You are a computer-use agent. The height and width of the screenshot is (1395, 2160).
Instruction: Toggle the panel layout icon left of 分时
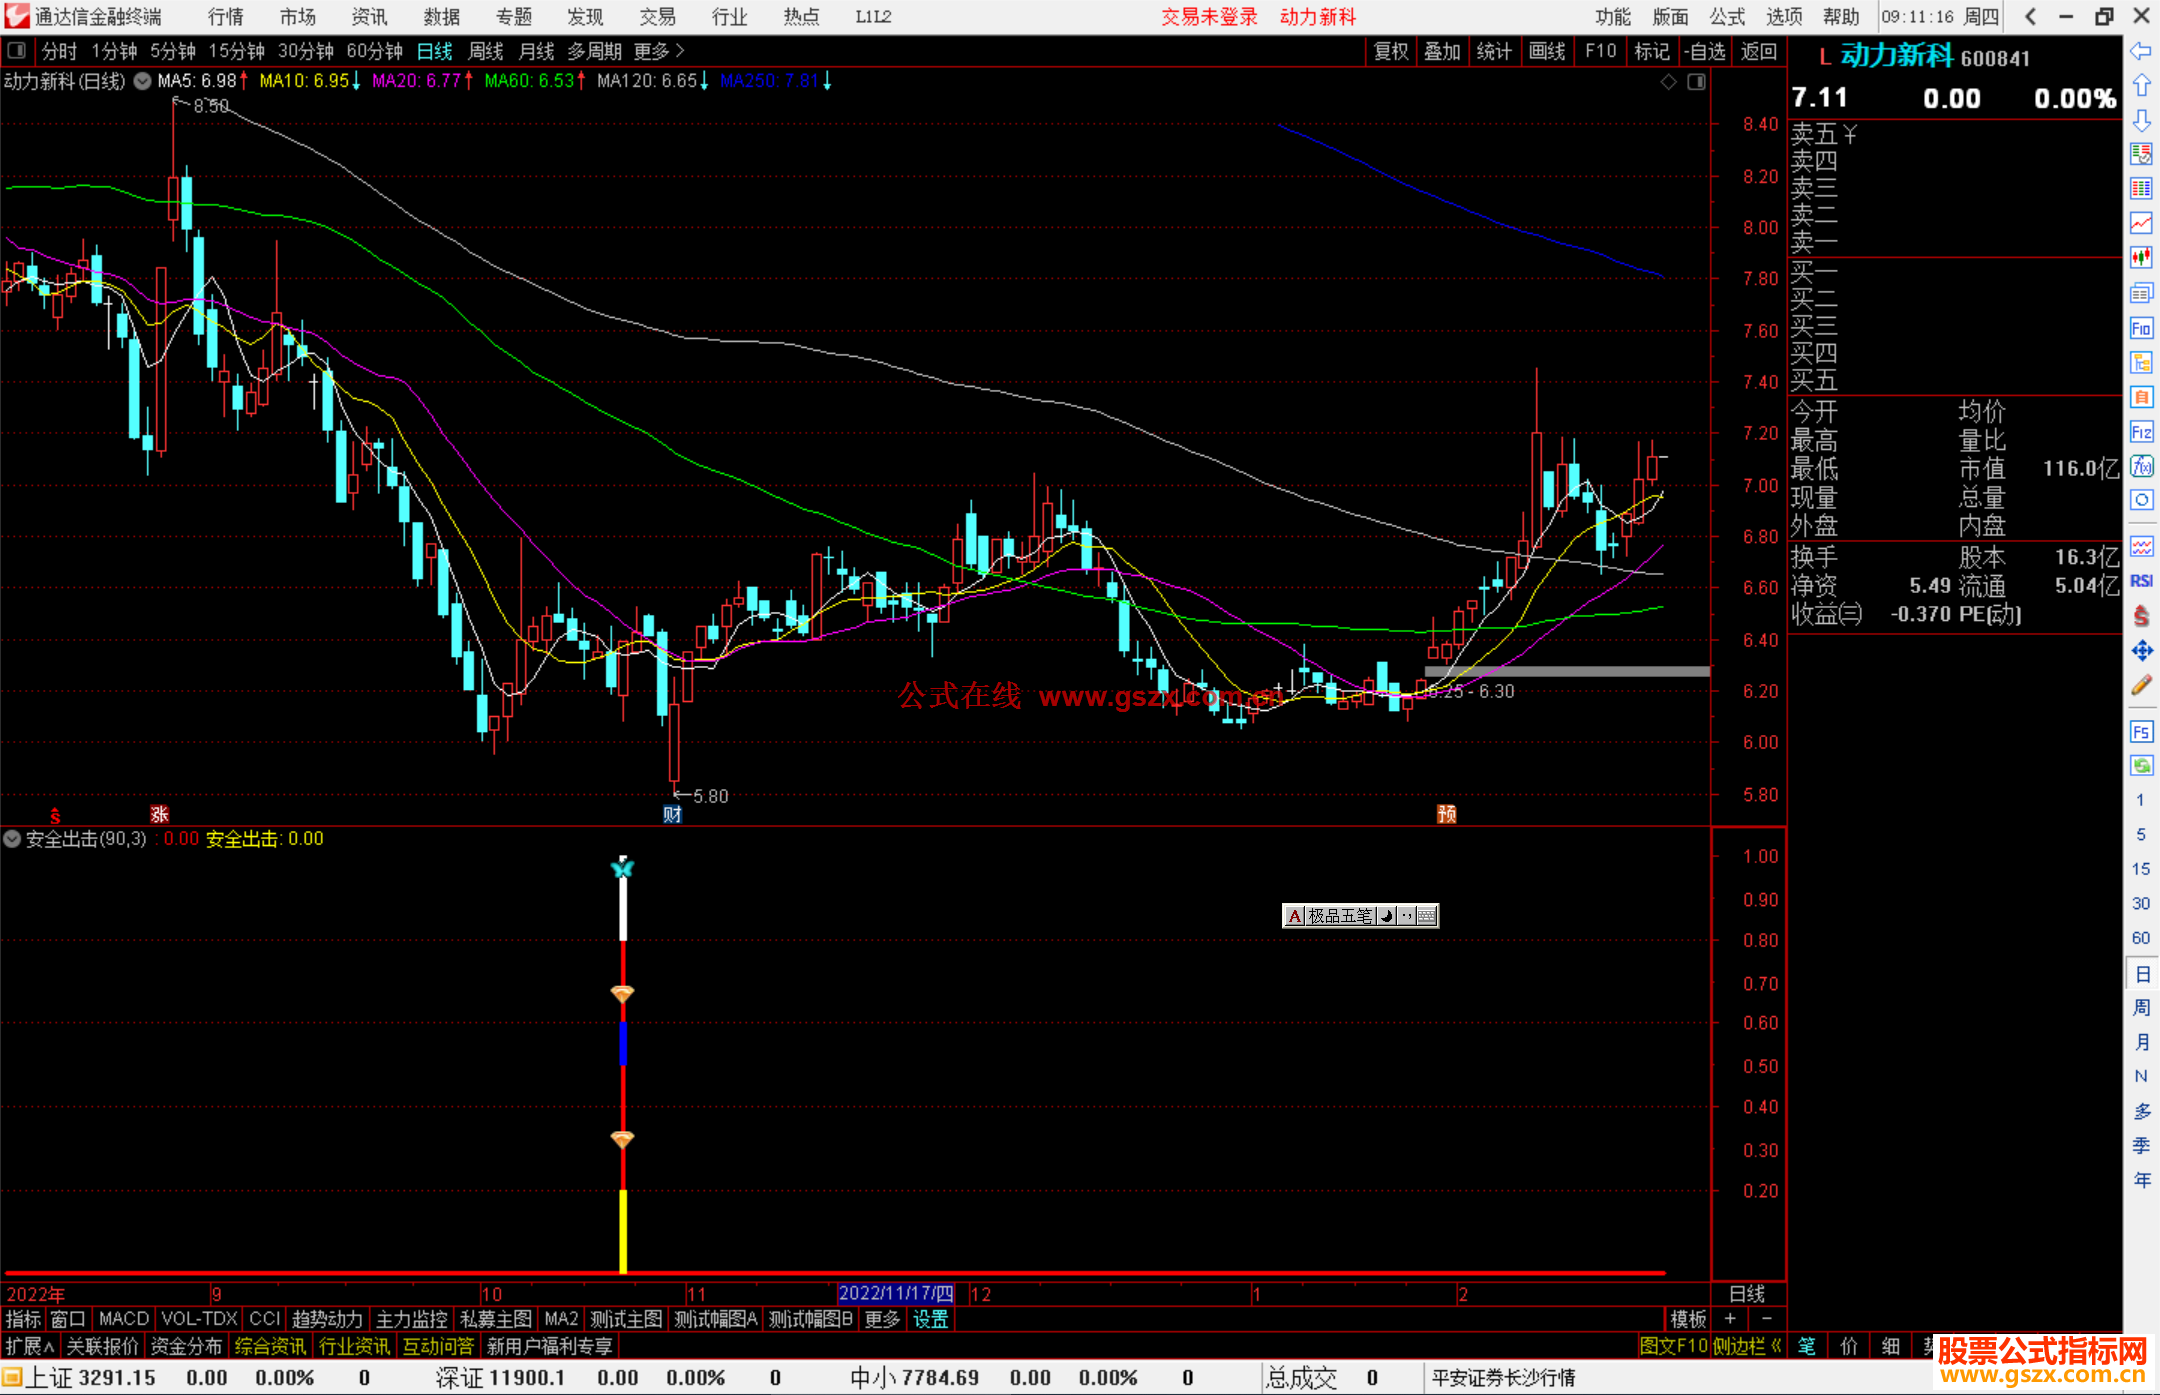[x=17, y=50]
